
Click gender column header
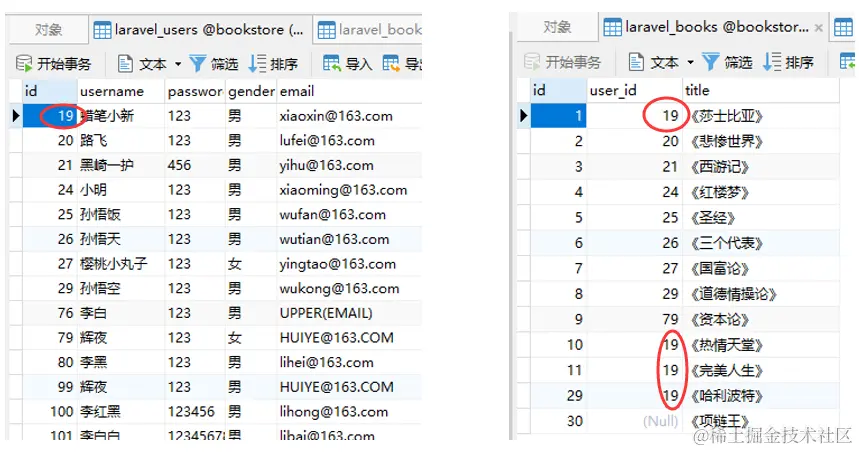pos(251,91)
